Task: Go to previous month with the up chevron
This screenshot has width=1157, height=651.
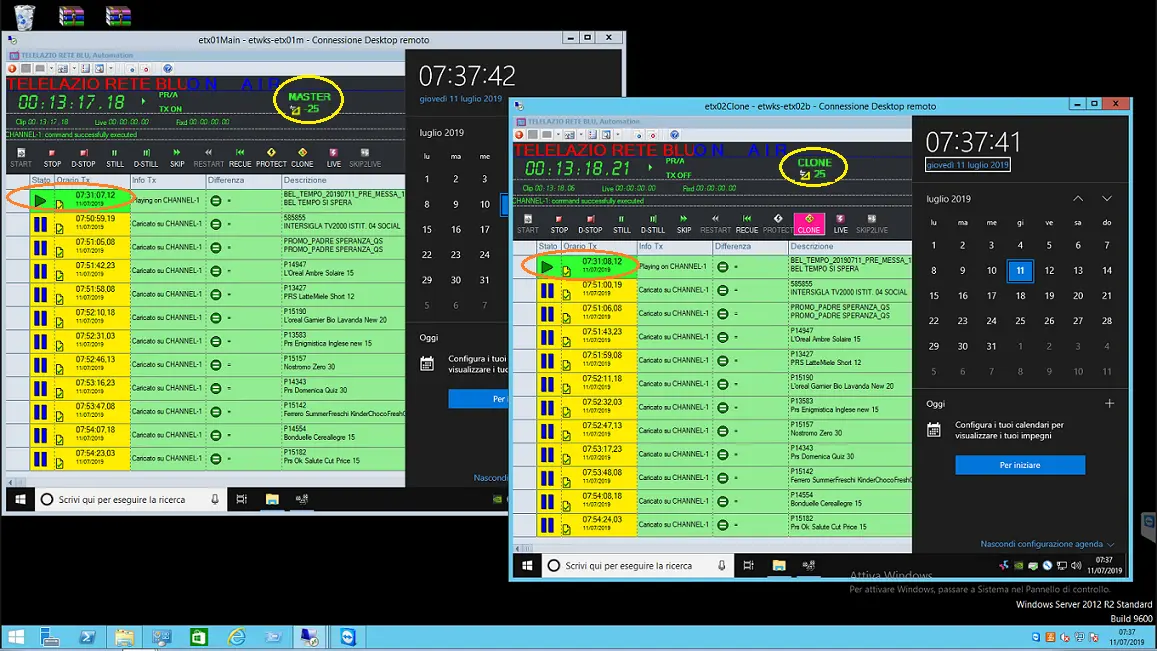Action: [x=1078, y=199]
